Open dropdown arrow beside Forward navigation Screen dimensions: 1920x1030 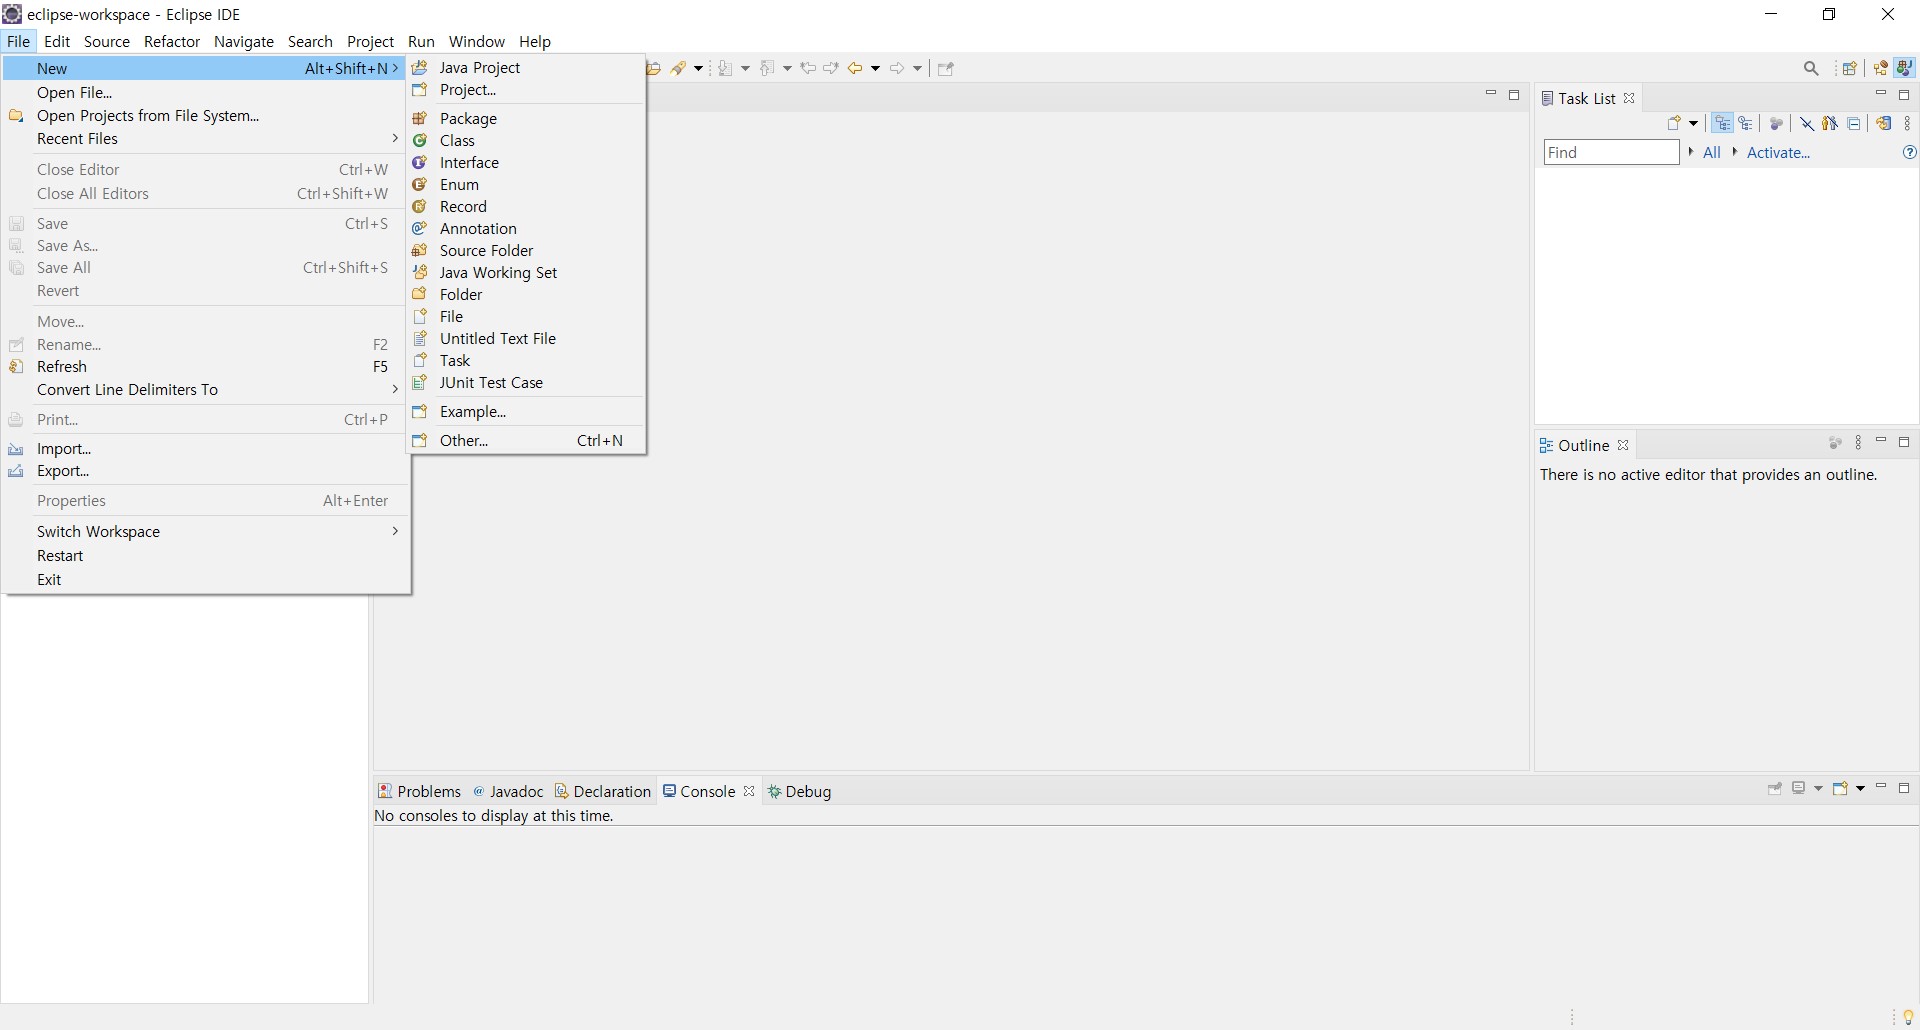pos(917,68)
